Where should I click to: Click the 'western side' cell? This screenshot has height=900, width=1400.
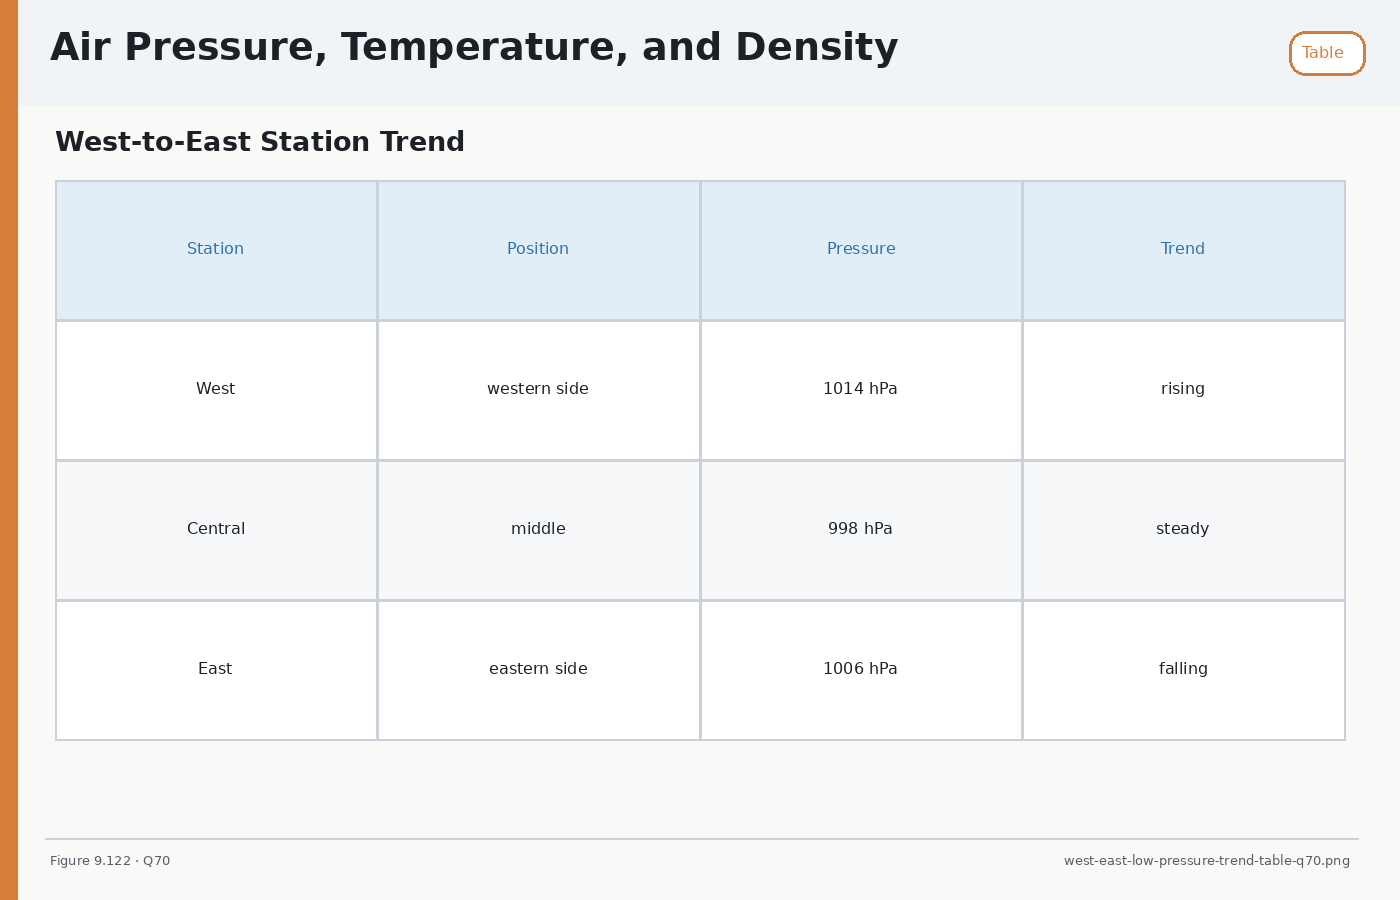click(539, 390)
